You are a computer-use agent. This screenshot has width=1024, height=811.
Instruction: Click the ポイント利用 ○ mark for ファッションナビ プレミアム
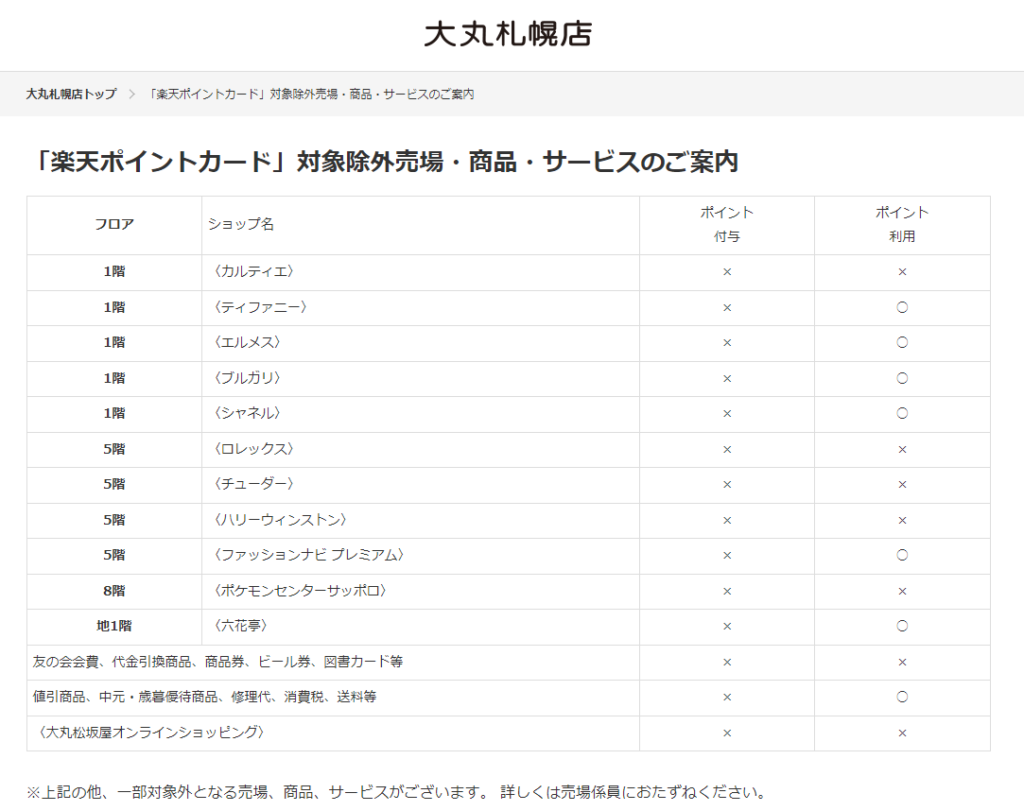pos(902,555)
